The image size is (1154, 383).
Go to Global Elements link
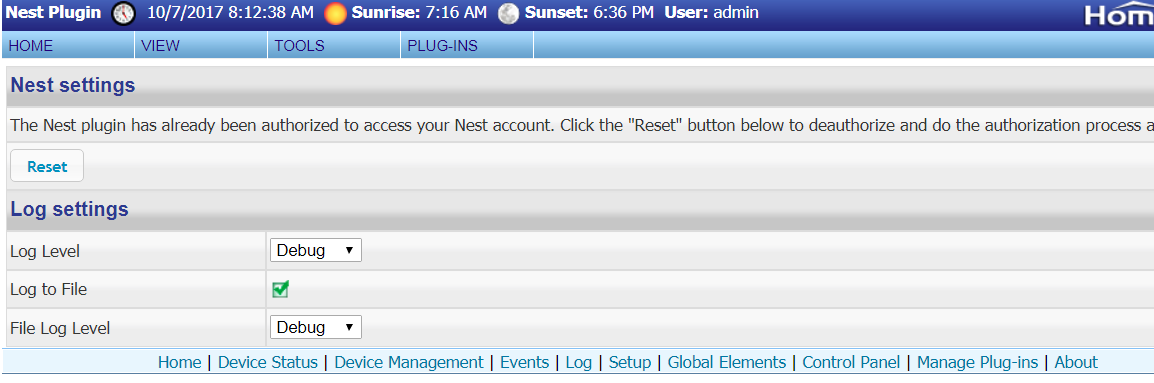tap(727, 362)
